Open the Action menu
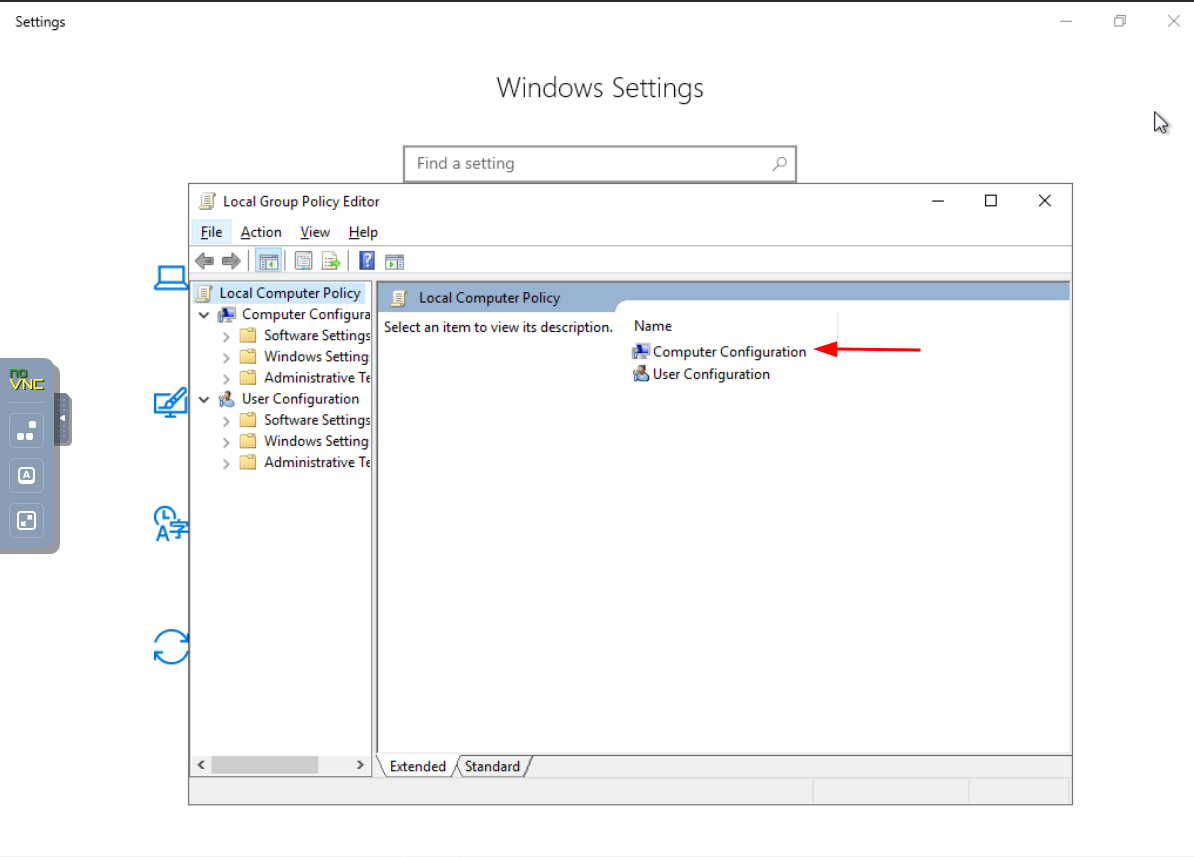Image resolution: width=1194 pixels, height=857 pixels. click(261, 232)
